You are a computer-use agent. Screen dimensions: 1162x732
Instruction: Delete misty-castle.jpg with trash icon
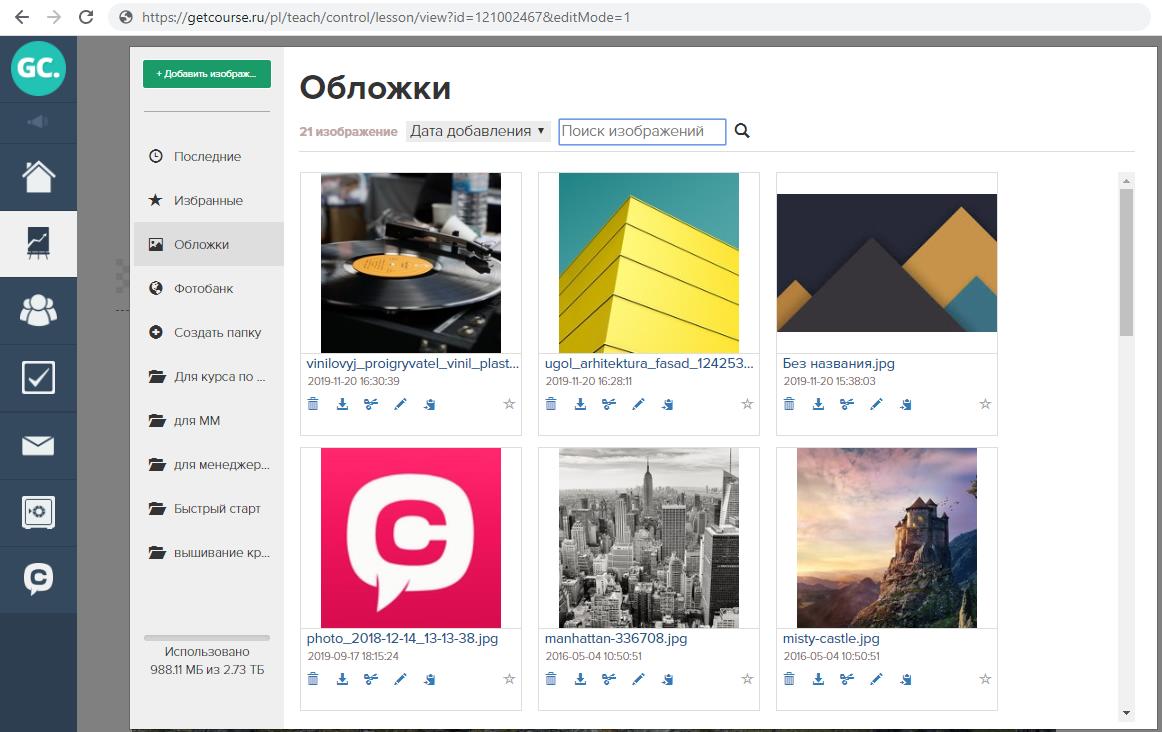point(789,679)
